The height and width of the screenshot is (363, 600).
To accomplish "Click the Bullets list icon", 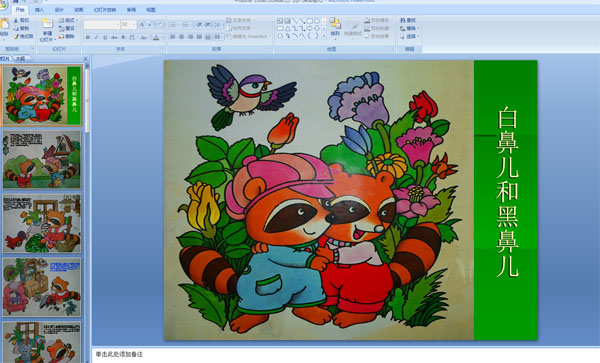I will [174, 24].
